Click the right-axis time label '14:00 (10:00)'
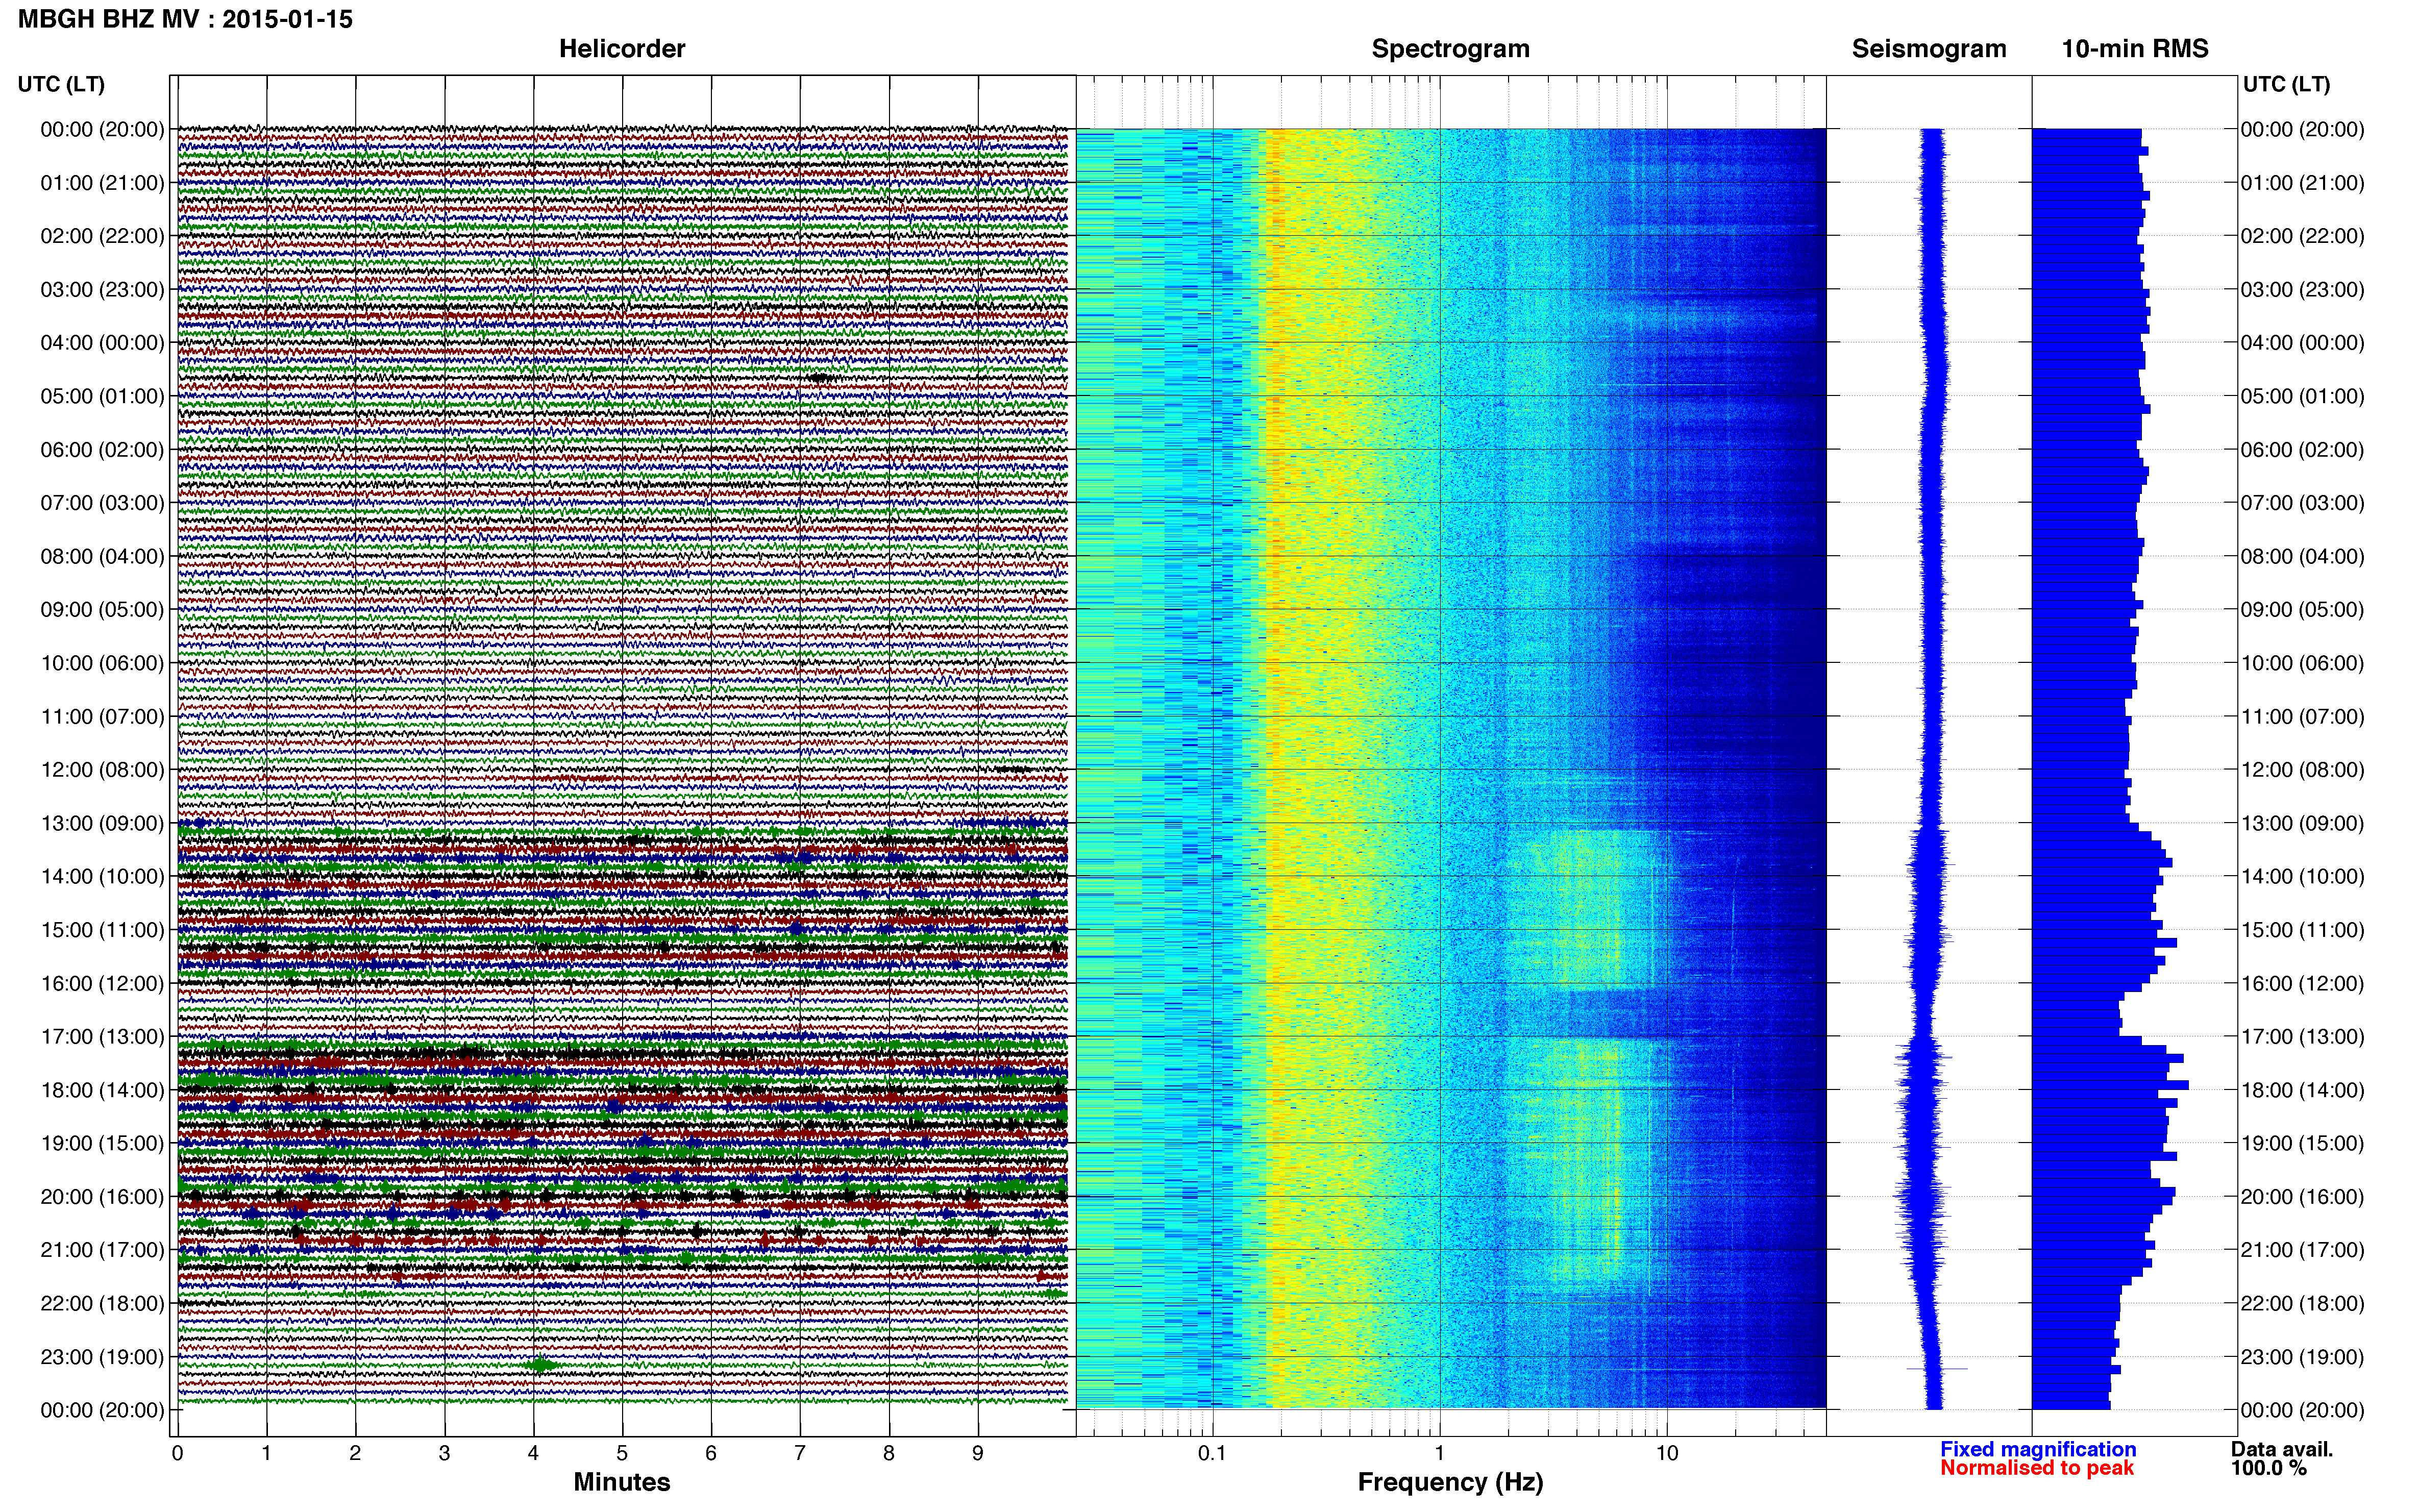The width and height of the screenshot is (2419, 1512). (2302, 877)
